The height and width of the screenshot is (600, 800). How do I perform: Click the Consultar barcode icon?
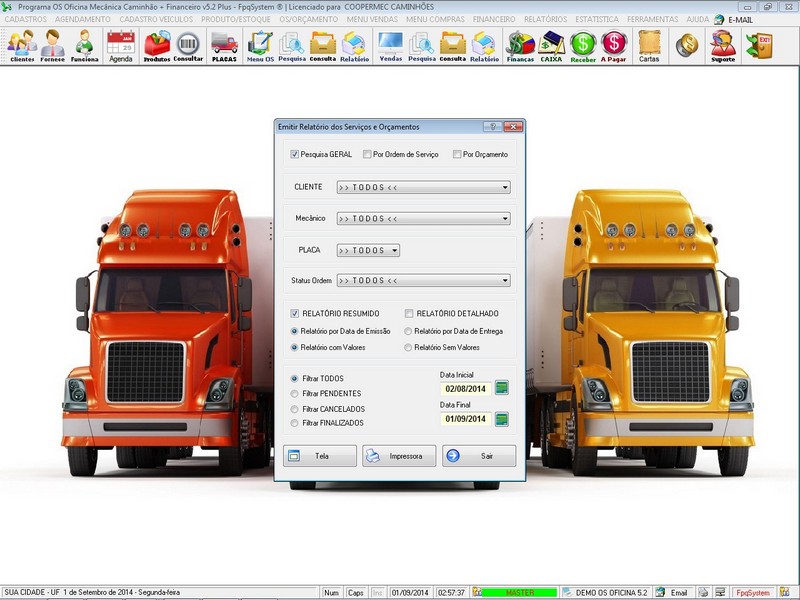[188, 46]
